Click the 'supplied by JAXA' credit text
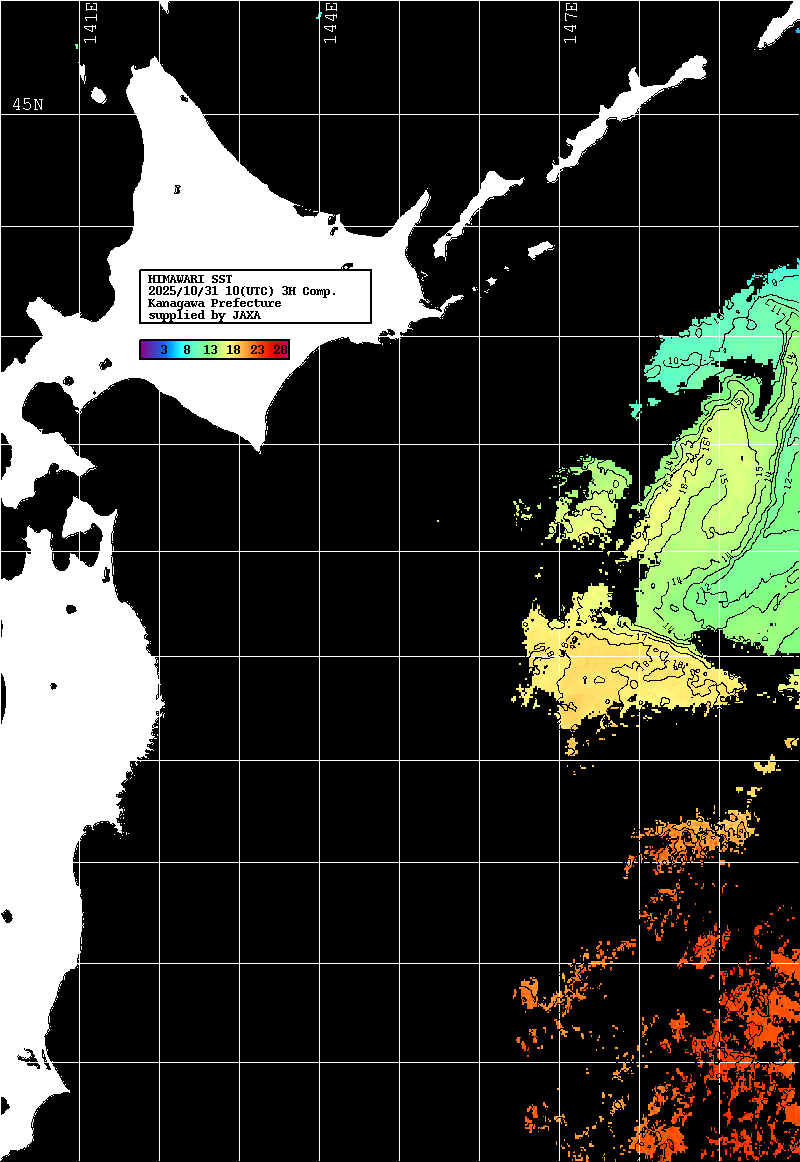 (204, 315)
